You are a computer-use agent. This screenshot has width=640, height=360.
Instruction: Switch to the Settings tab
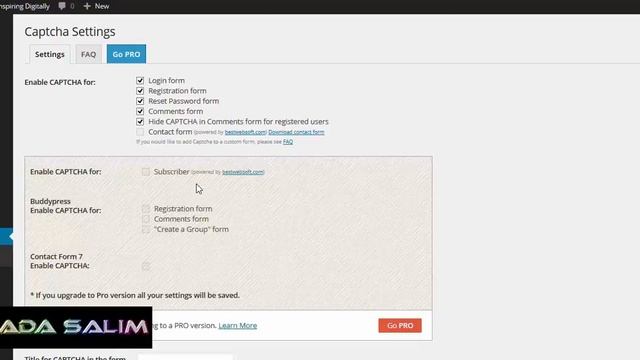(50, 54)
